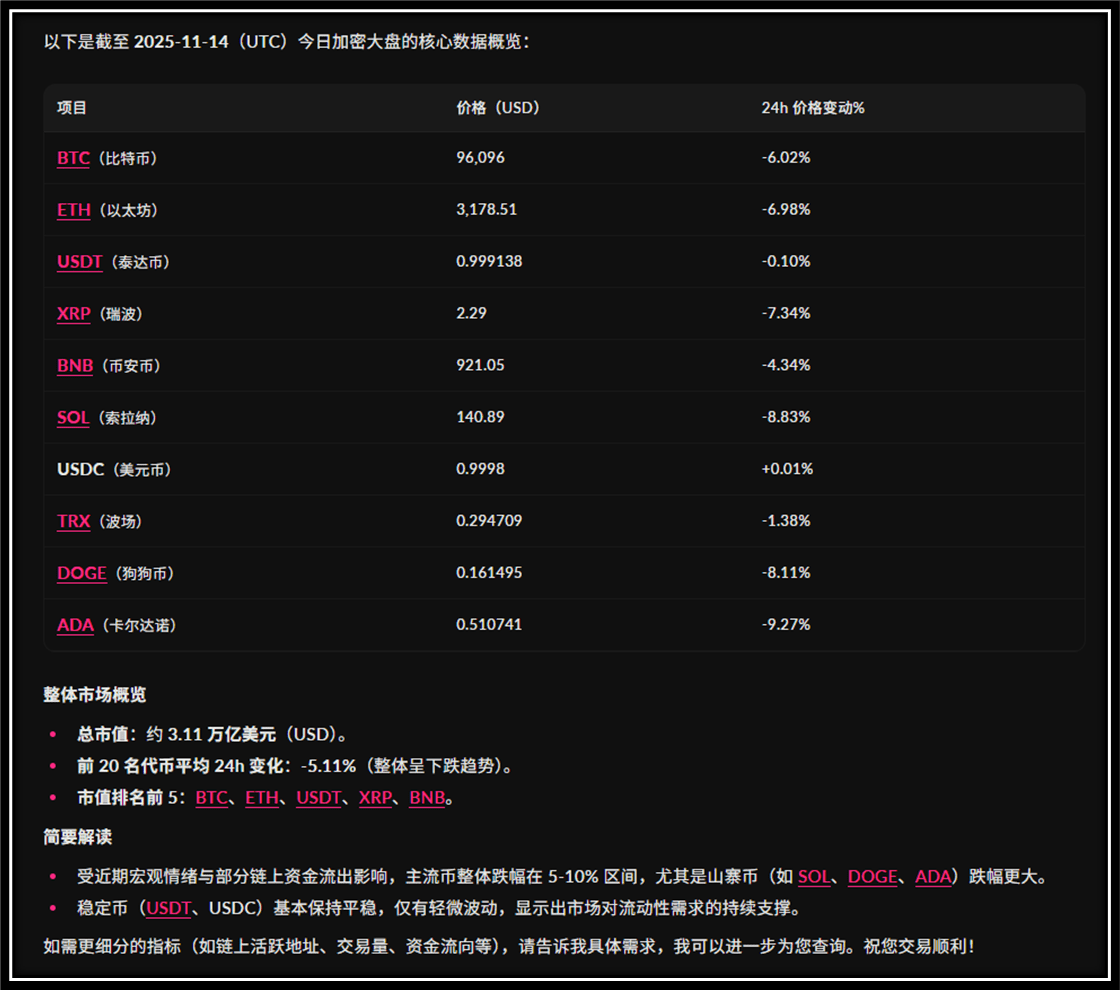
Task: Click the BTC link in the 市值排名前 5 list
Action: 211,797
